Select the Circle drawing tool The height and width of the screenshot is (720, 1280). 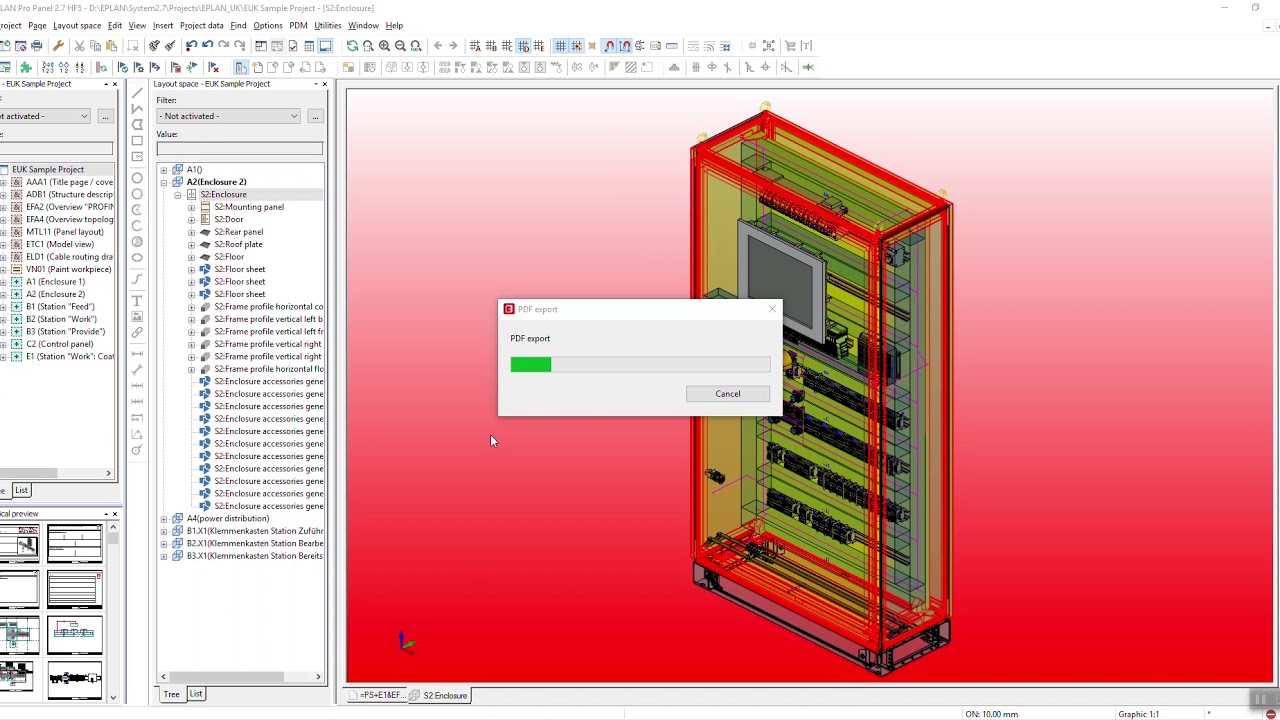pyautogui.click(x=137, y=178)
